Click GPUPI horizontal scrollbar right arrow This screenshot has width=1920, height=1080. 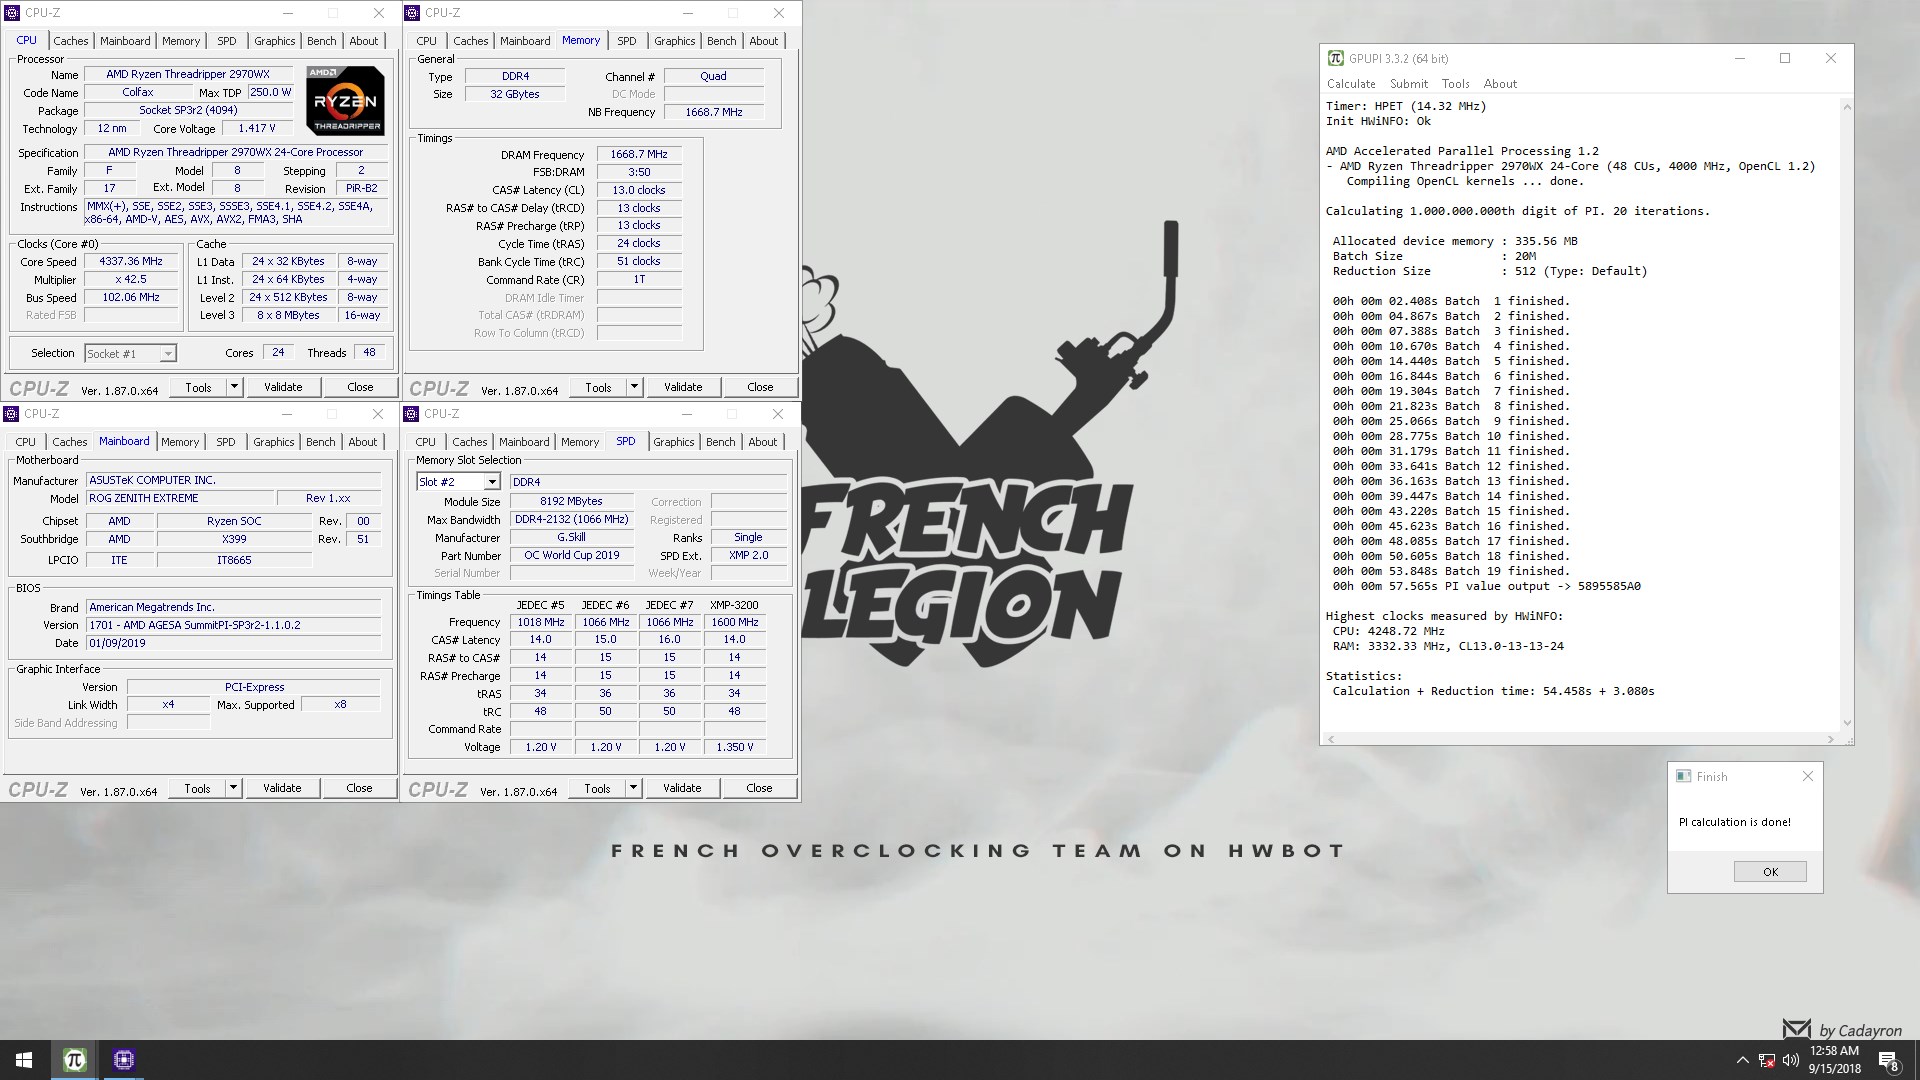[x=1830, y=739]
